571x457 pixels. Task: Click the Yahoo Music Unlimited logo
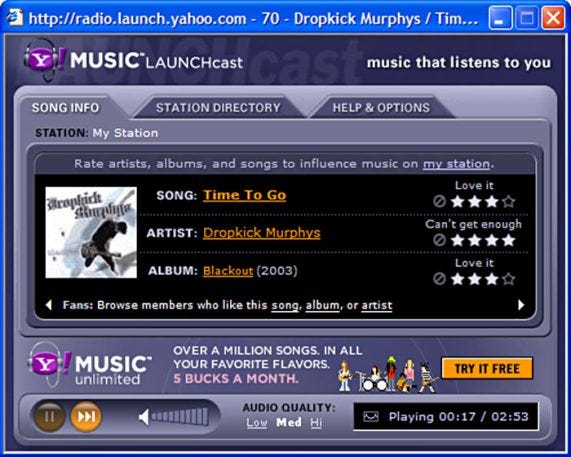click(89, 366)
